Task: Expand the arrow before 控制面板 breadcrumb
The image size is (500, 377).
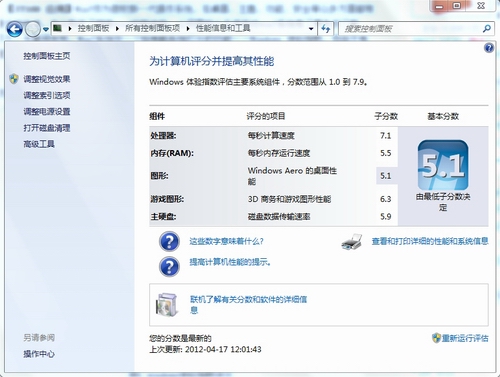Action: (x=70, y=29)
